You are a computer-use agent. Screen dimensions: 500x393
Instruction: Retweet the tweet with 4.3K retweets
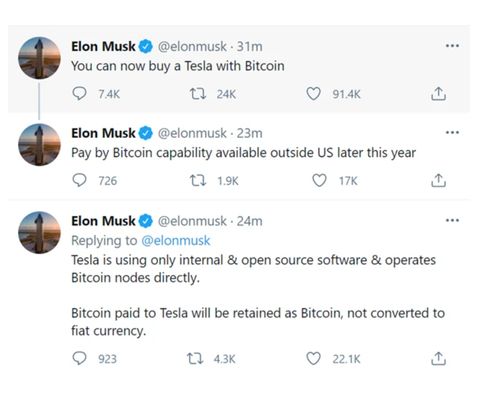(195, 359)
